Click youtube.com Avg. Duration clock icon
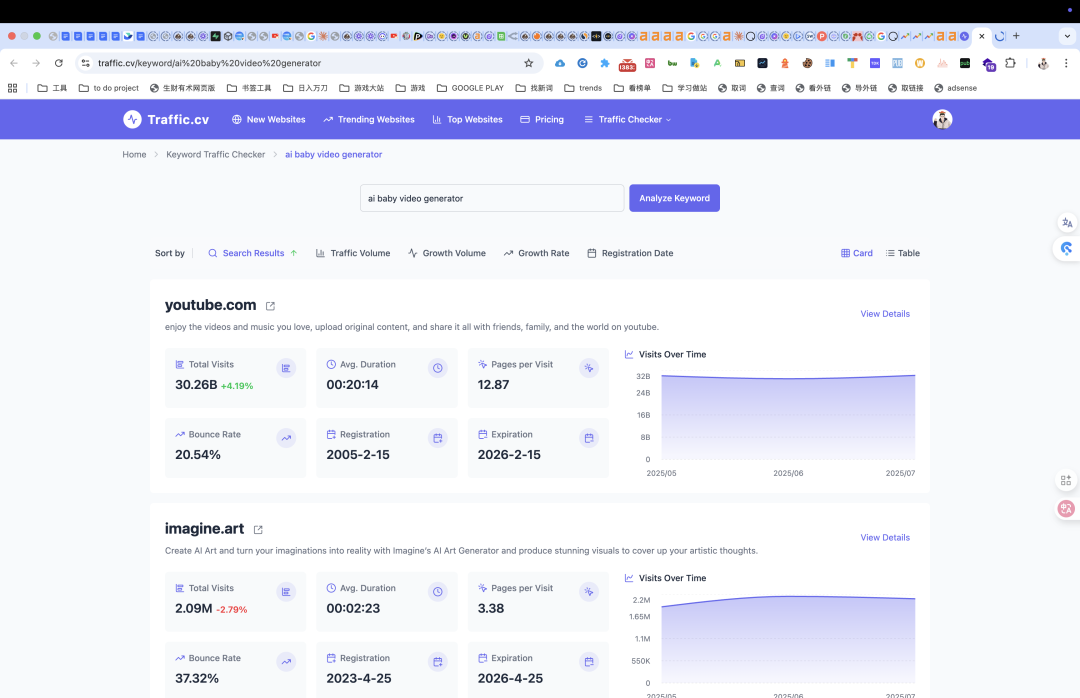Viewport: 1080px width, 698px height. (x=437, y=368)
